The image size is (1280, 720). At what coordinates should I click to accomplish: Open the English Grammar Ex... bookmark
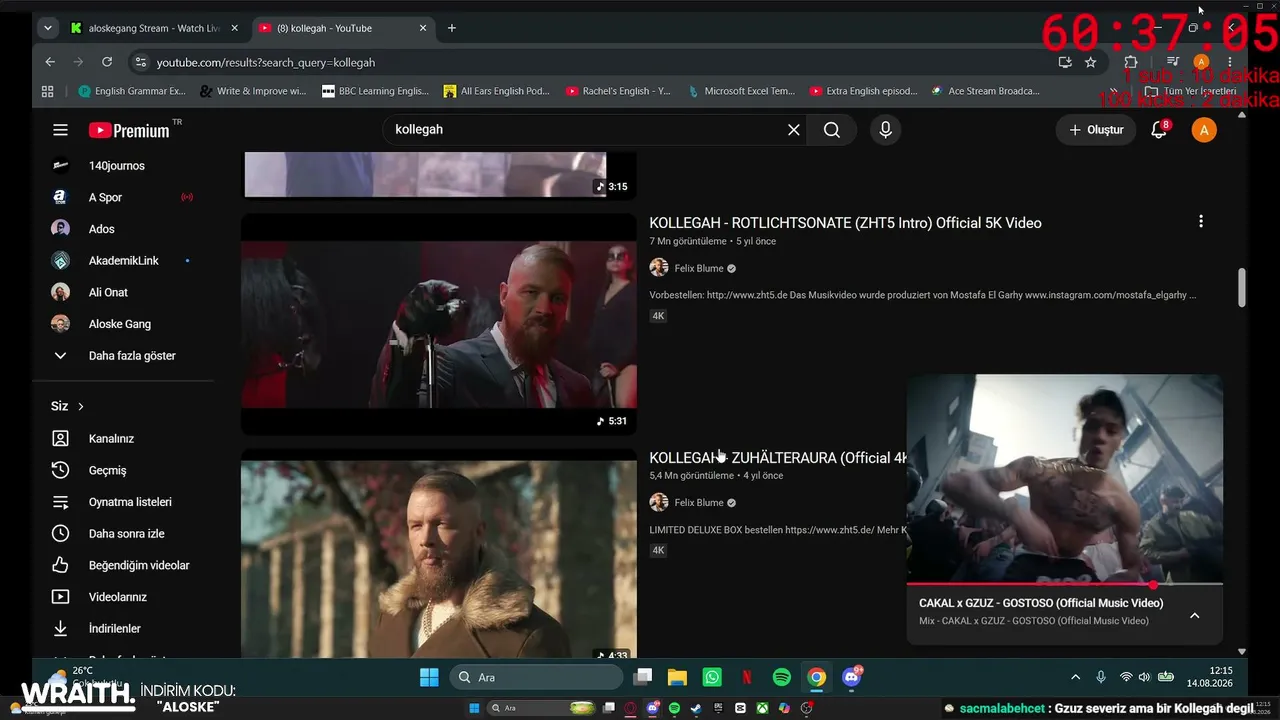132,91
